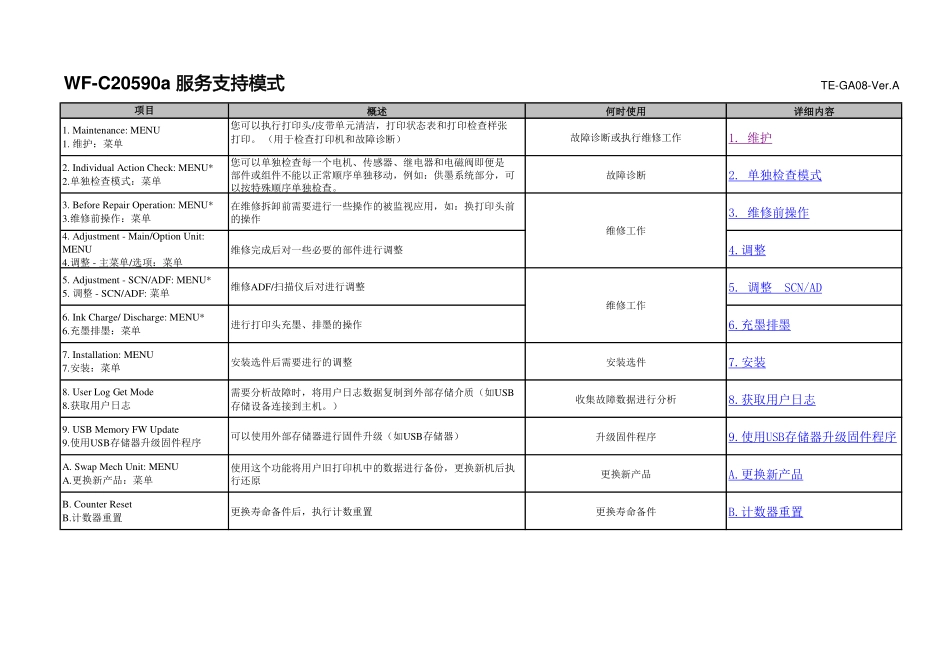
Task: Select the "故障诊断" usage cell
Action: 625,174
